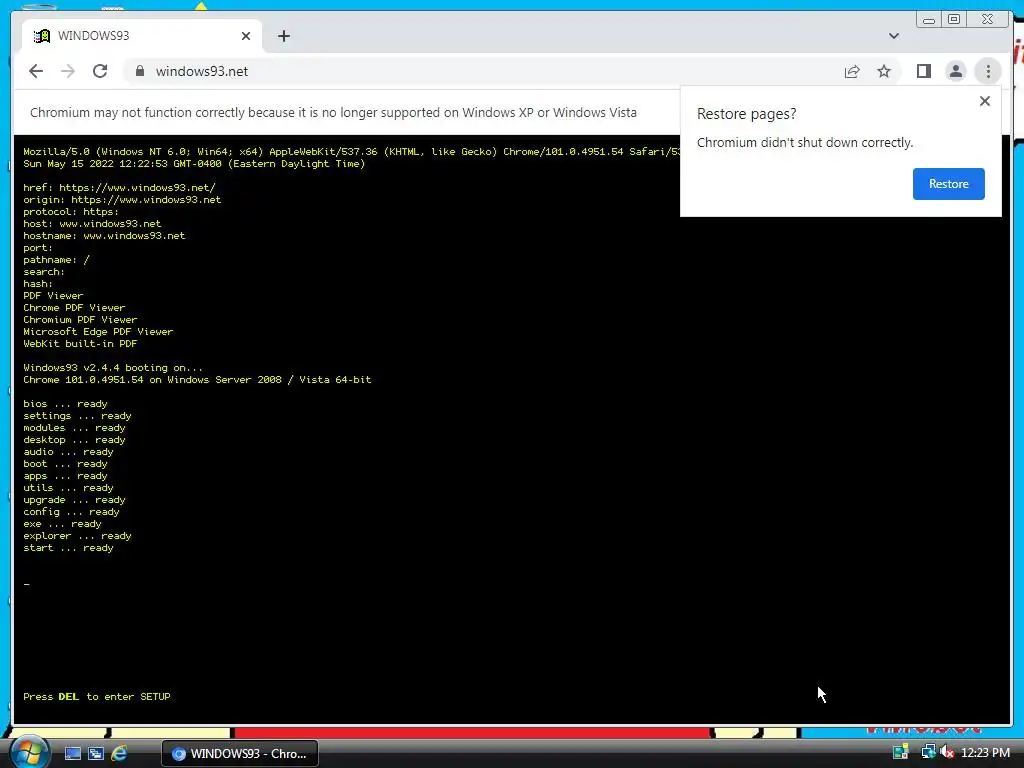
Task: Click 'Press DEL to enter SETUP' text
Action: [x=97, y=697]
